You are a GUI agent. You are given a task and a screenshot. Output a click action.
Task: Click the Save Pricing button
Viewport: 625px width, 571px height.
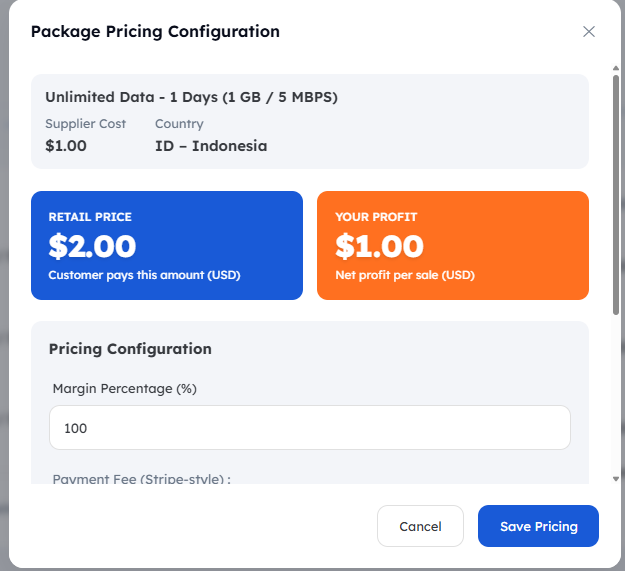(538, 526)
